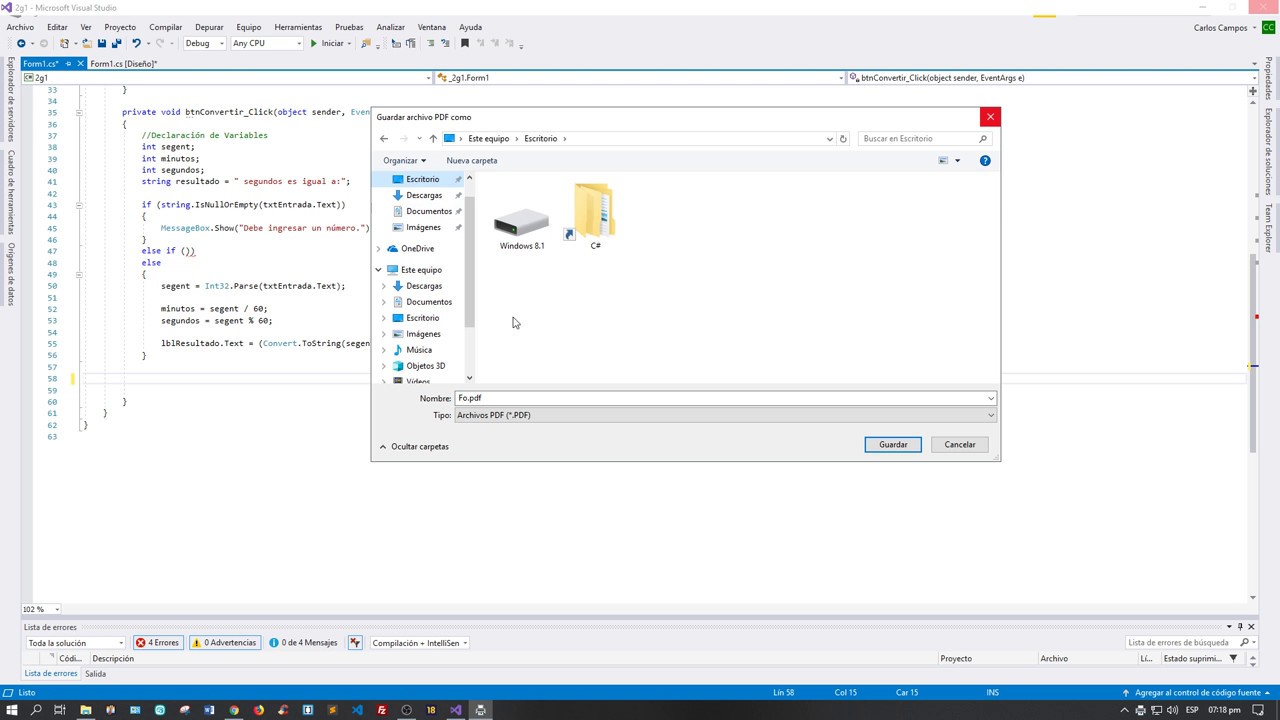Switch to Form1.cs [Diseño] tab

[x=123, y=64]
